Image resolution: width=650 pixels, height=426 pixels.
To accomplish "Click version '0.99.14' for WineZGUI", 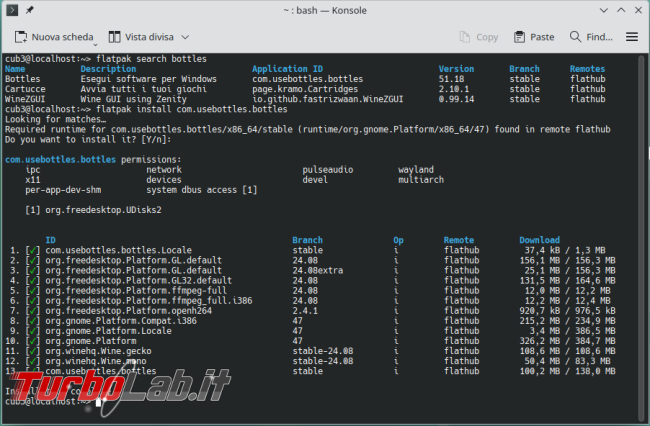I will click(456, 99).
